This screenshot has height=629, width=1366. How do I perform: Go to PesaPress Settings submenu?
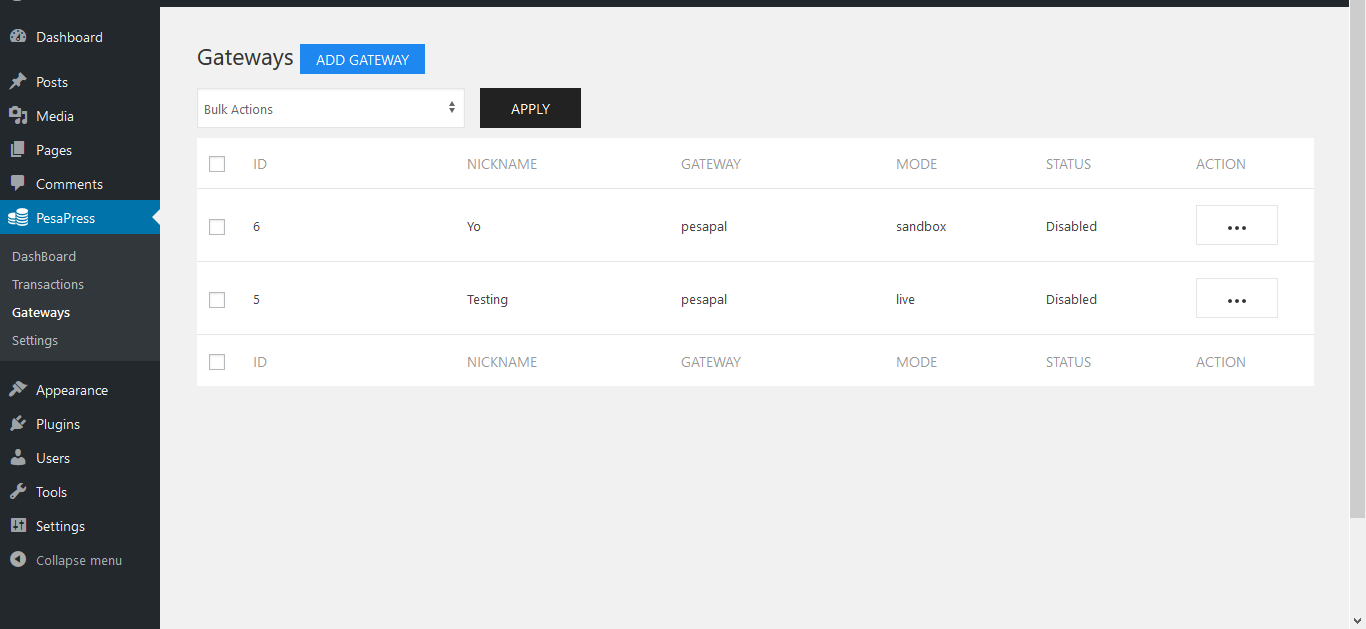click(x=35, y=341)
